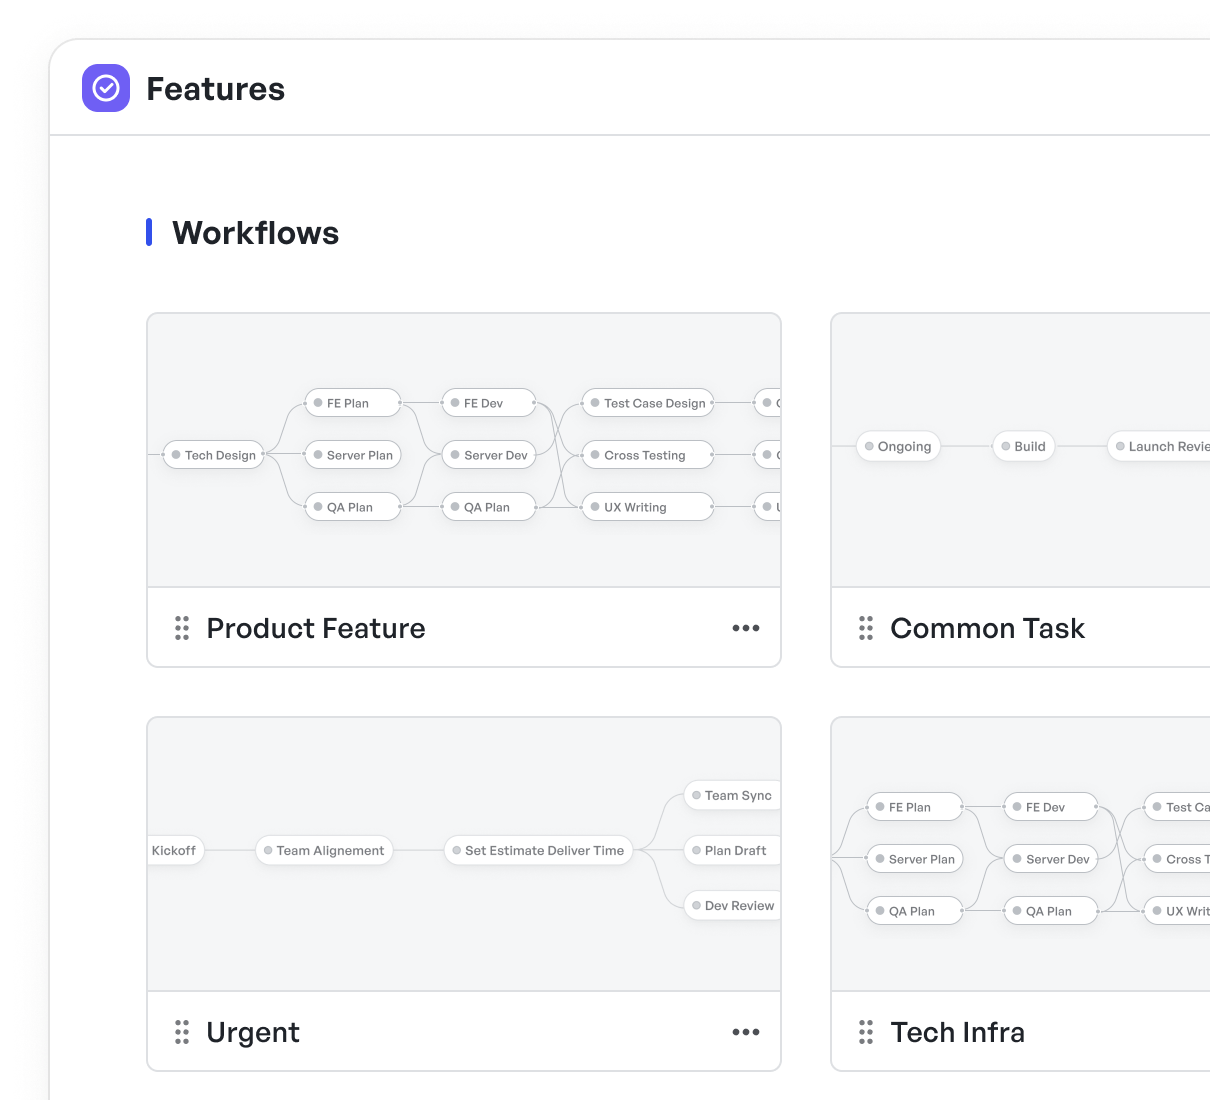Screen dimensions: 1210x1100
Task: Select Server Dev node in Tech Infra
Action: [x=1050, y=859]
